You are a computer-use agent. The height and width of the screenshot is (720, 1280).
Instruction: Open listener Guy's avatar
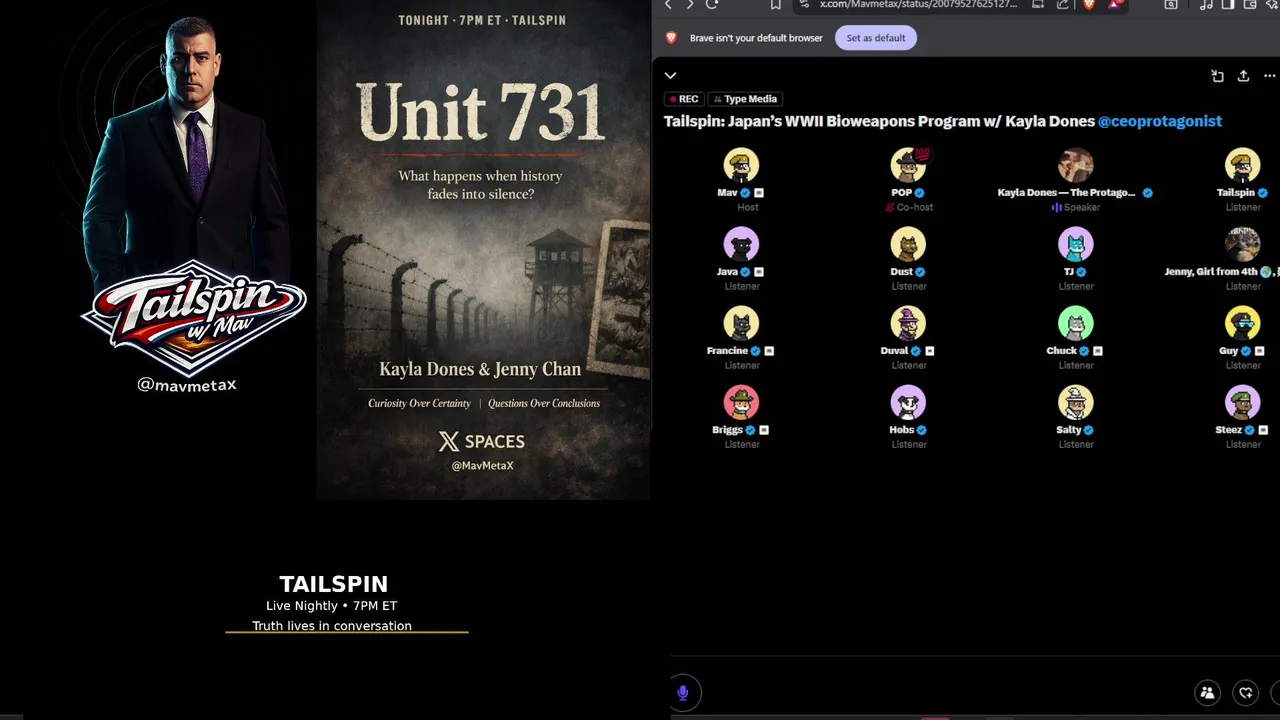click(x=1243, y=324)
